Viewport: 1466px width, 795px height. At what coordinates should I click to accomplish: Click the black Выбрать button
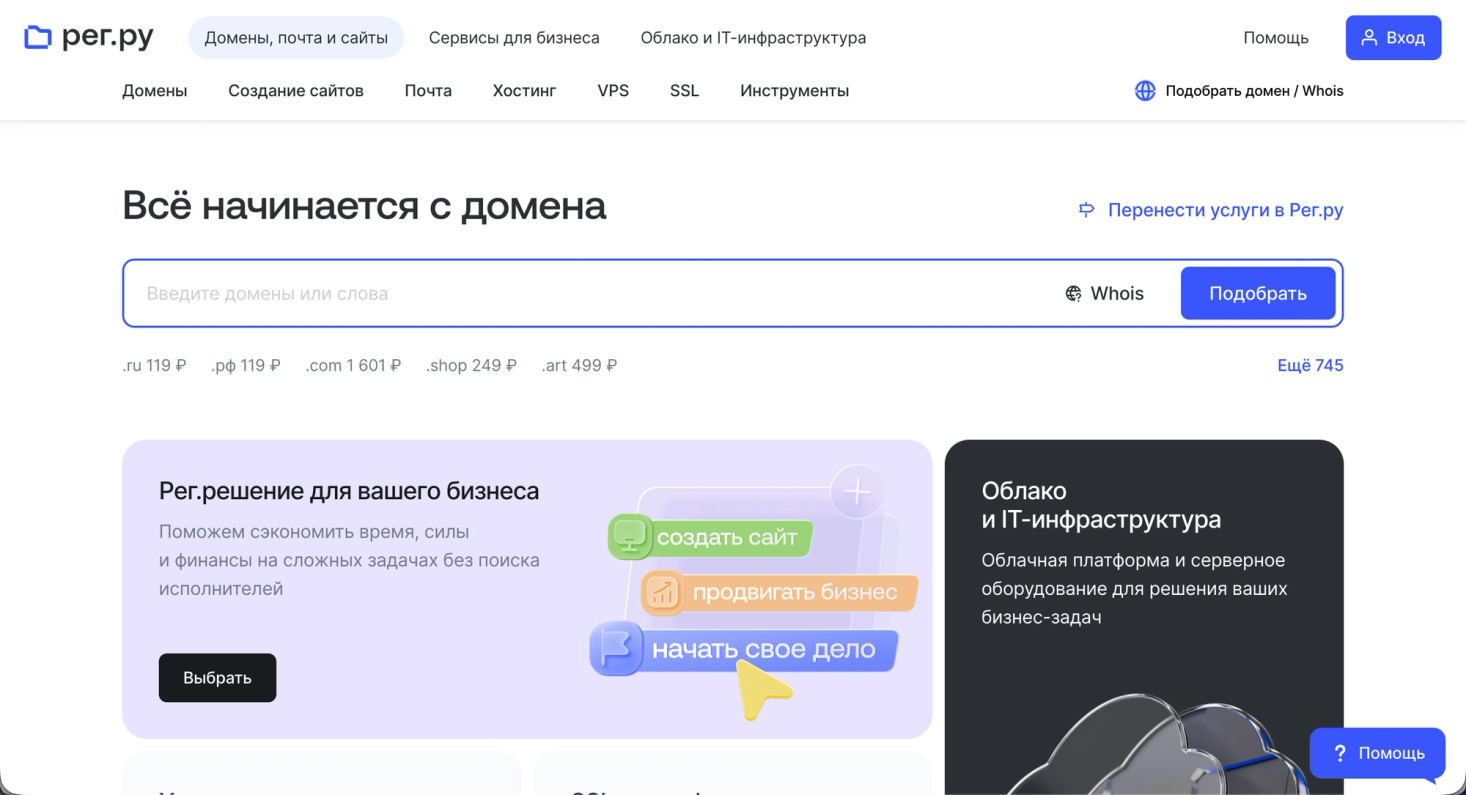pyautogui.click(x=217, y=678)
